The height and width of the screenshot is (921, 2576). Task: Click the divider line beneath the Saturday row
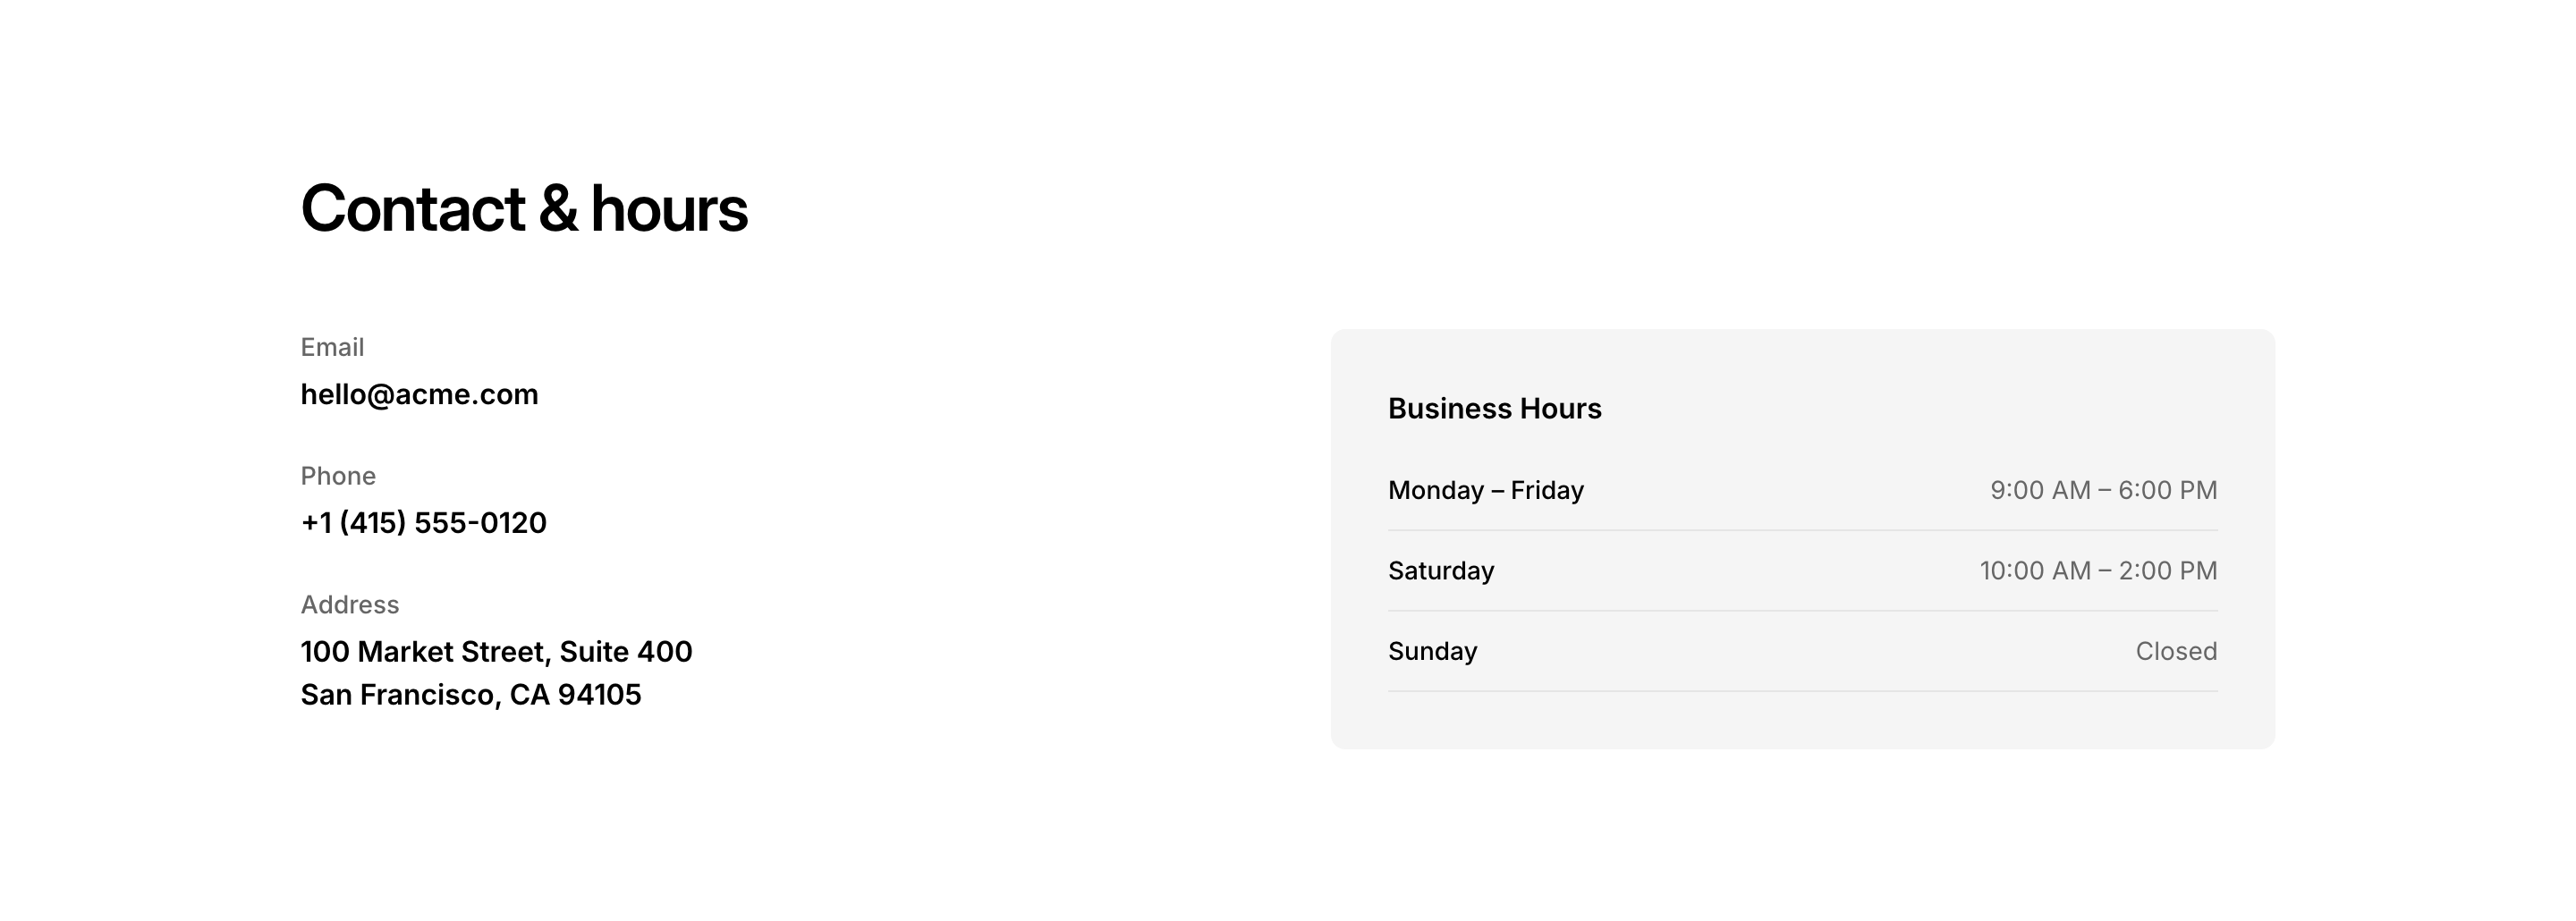pos(1802,611)
